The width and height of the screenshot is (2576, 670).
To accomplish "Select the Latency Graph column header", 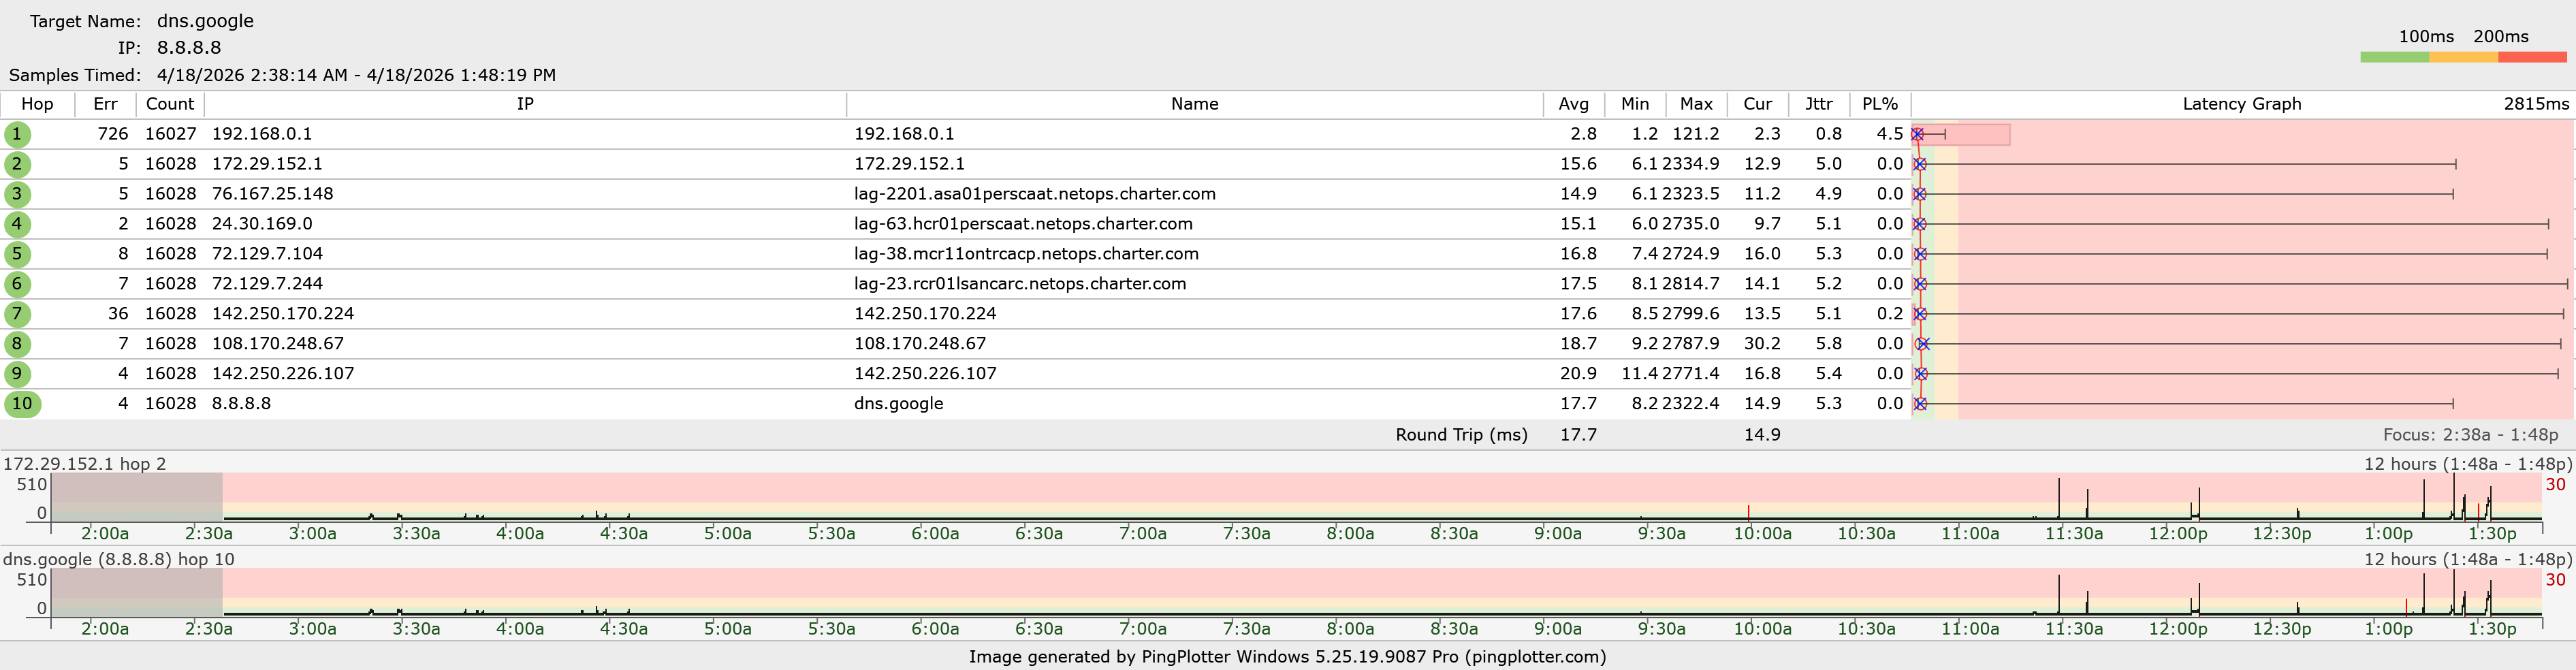I will pyautogui.click(x=2241, y=104).
